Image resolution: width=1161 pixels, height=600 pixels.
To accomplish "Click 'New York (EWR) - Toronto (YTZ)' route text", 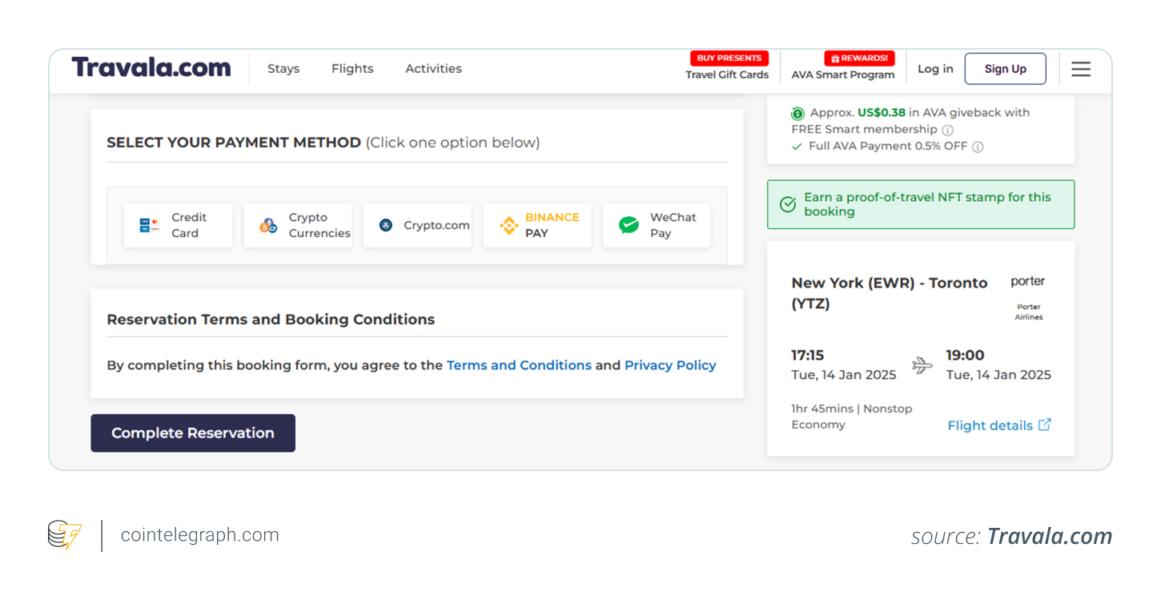I will click(889, 293).
